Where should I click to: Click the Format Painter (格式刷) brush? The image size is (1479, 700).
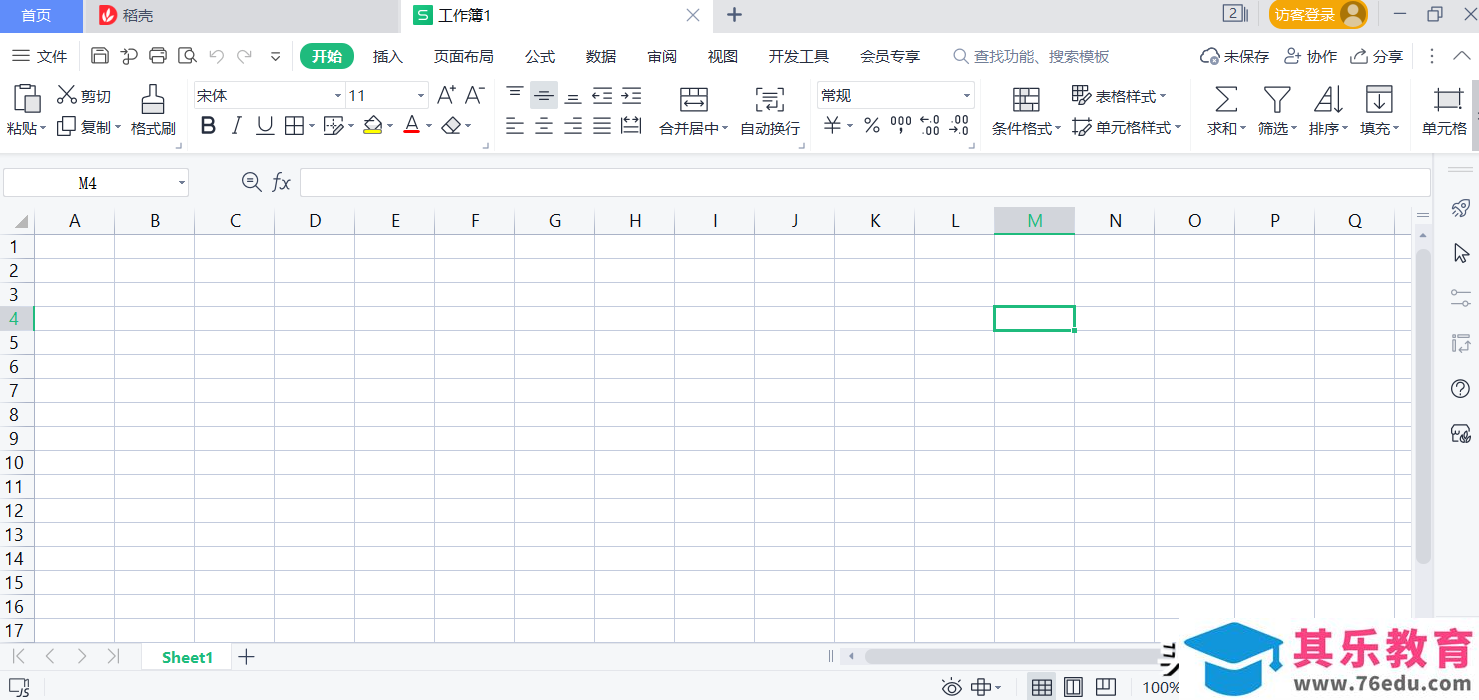click(153, 110)
